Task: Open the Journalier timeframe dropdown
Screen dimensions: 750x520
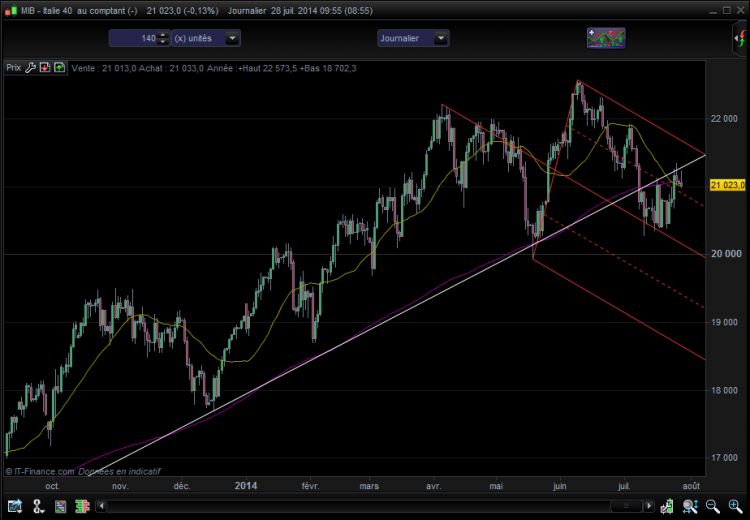Action: click(x=413, y=38)
